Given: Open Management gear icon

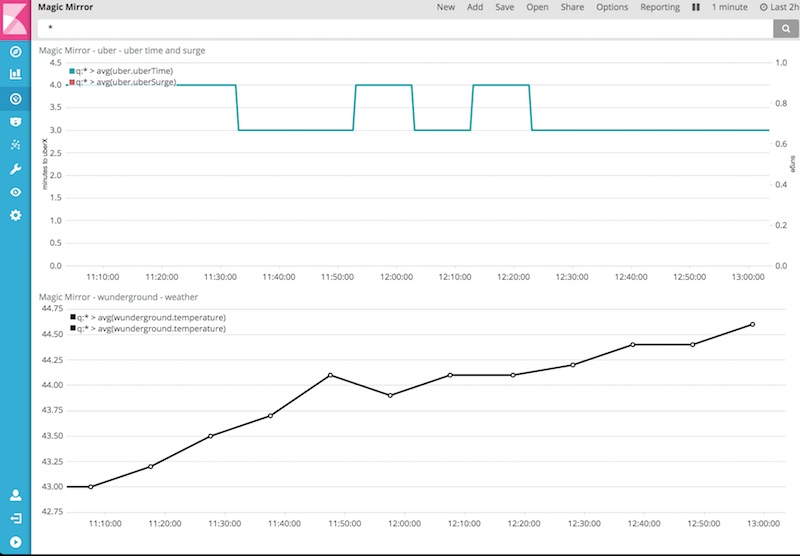Looking at the screenshot, I should pyautogui.click(x=15, y=215).
